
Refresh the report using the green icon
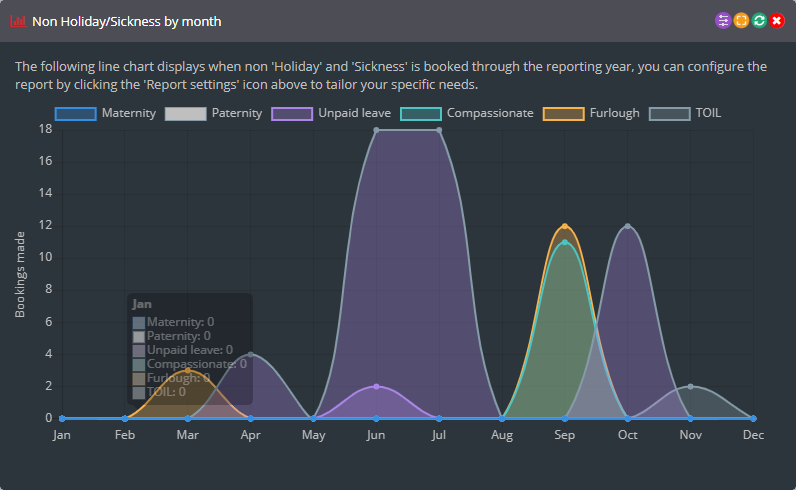click(759, 21)
